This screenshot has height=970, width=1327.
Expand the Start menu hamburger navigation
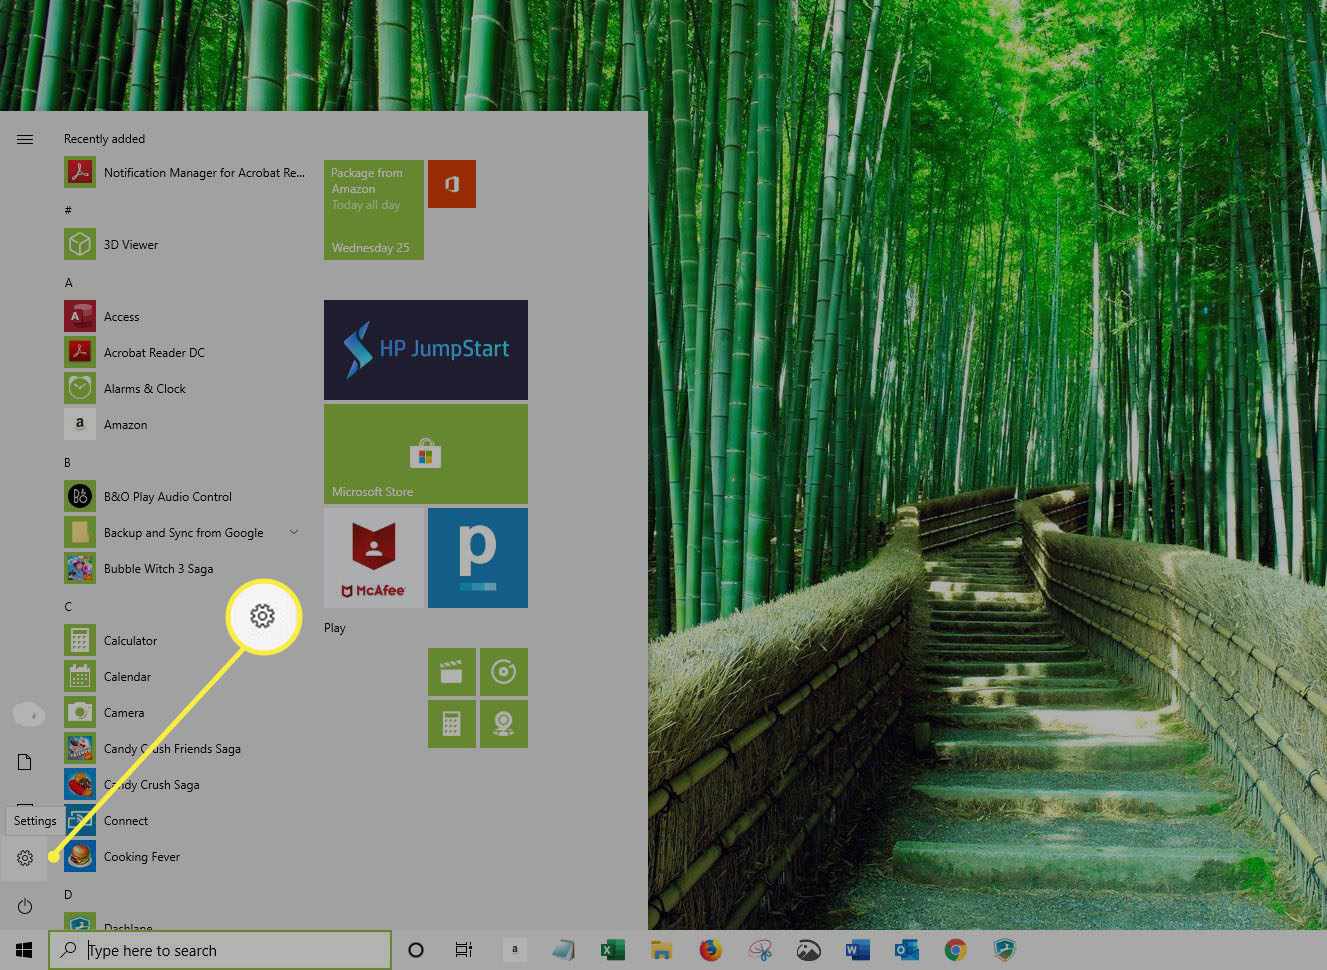click(25, 139)
